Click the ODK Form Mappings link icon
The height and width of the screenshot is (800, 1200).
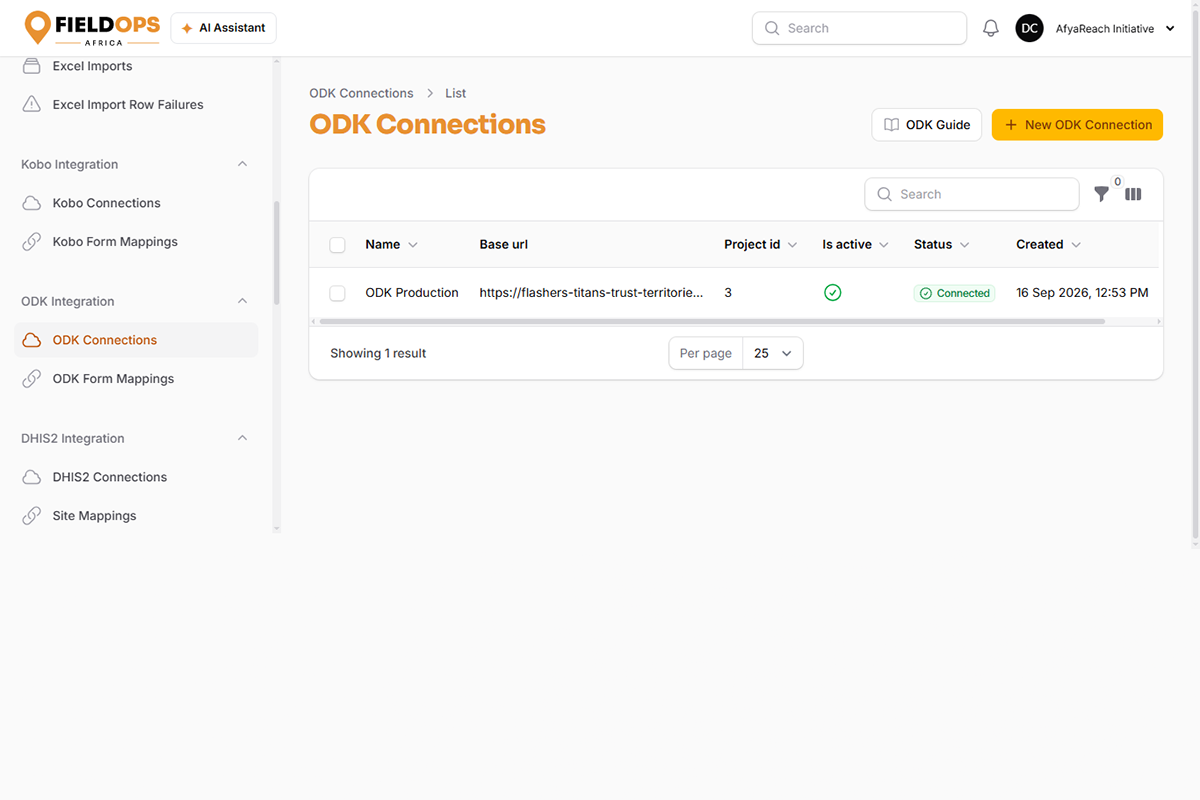32,379
